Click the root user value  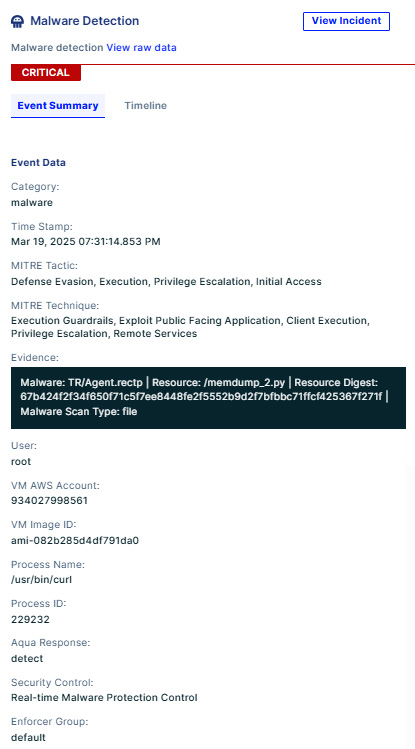pyautogui.click(x=21, y=461)
